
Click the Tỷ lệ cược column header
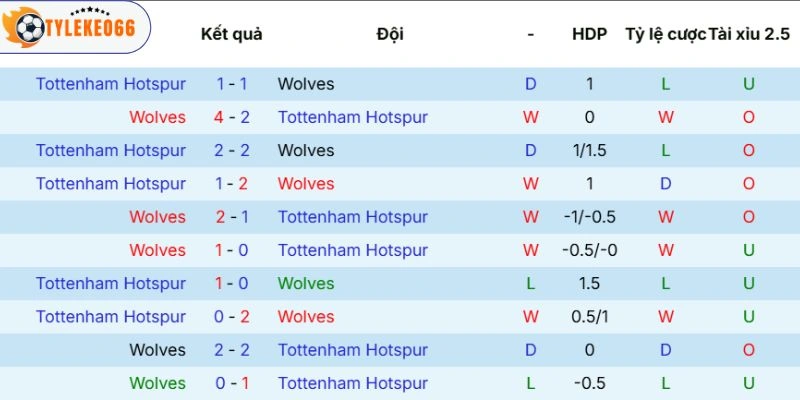coord(665,34)
